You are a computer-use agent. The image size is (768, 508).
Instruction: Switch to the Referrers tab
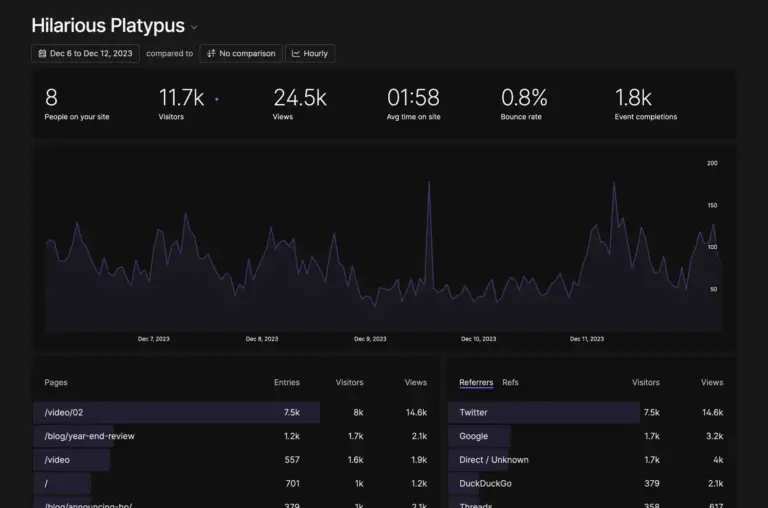[x=476, y=382]
